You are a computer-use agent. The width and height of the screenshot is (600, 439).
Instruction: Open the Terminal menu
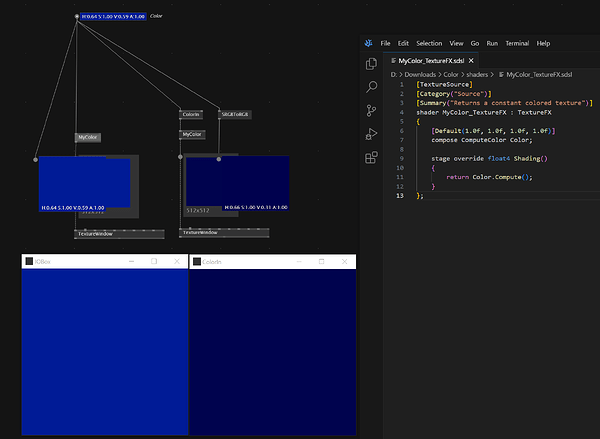517,43
